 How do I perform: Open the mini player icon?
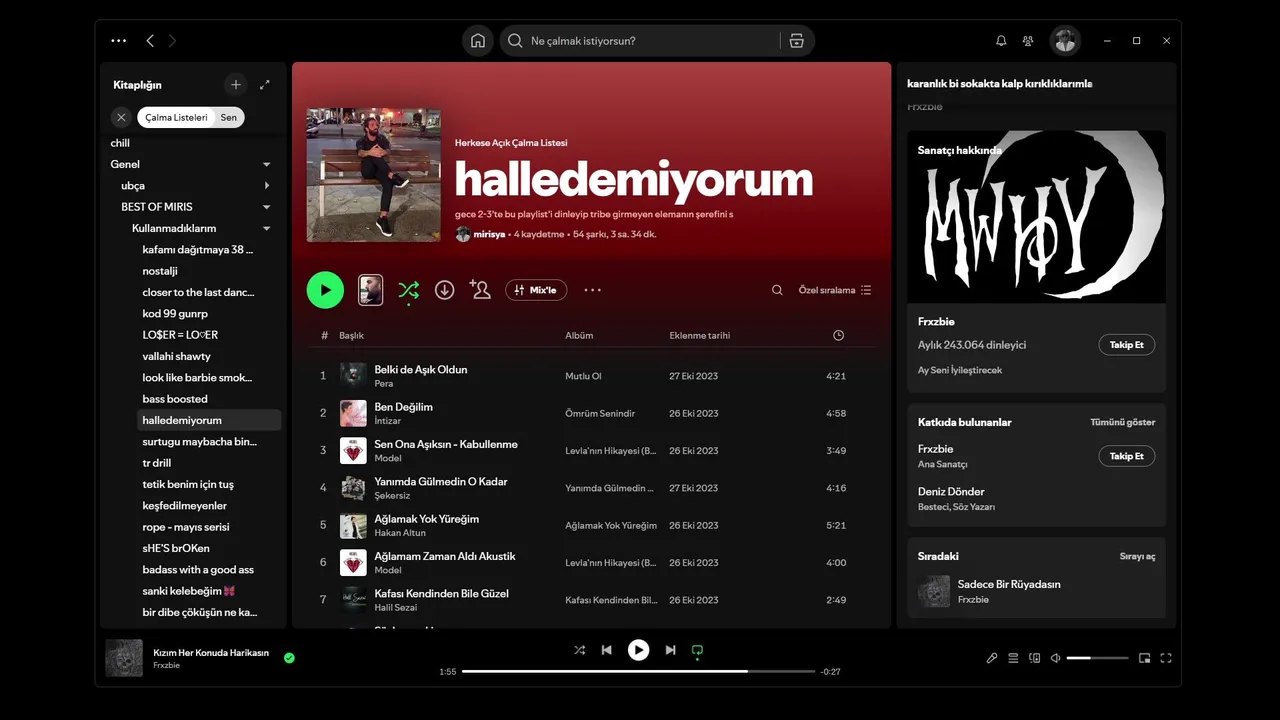tap(1145, 658)
